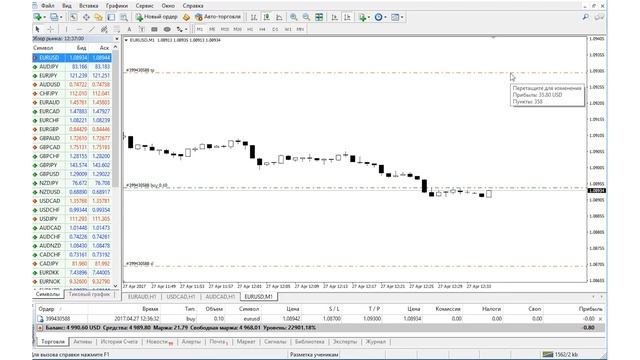
Task: Switch chart to bar chart icon
Action: (254, 17)
